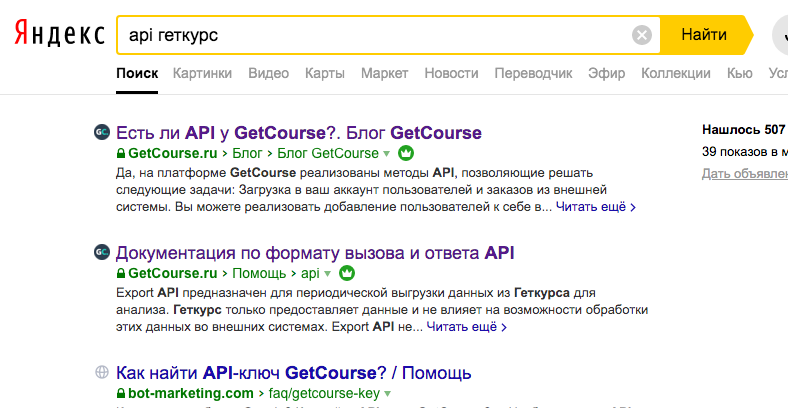Open the 'Помощь' breadcrumb in the second result
Viewport: 788px width, 408px height.
point(259,273)
